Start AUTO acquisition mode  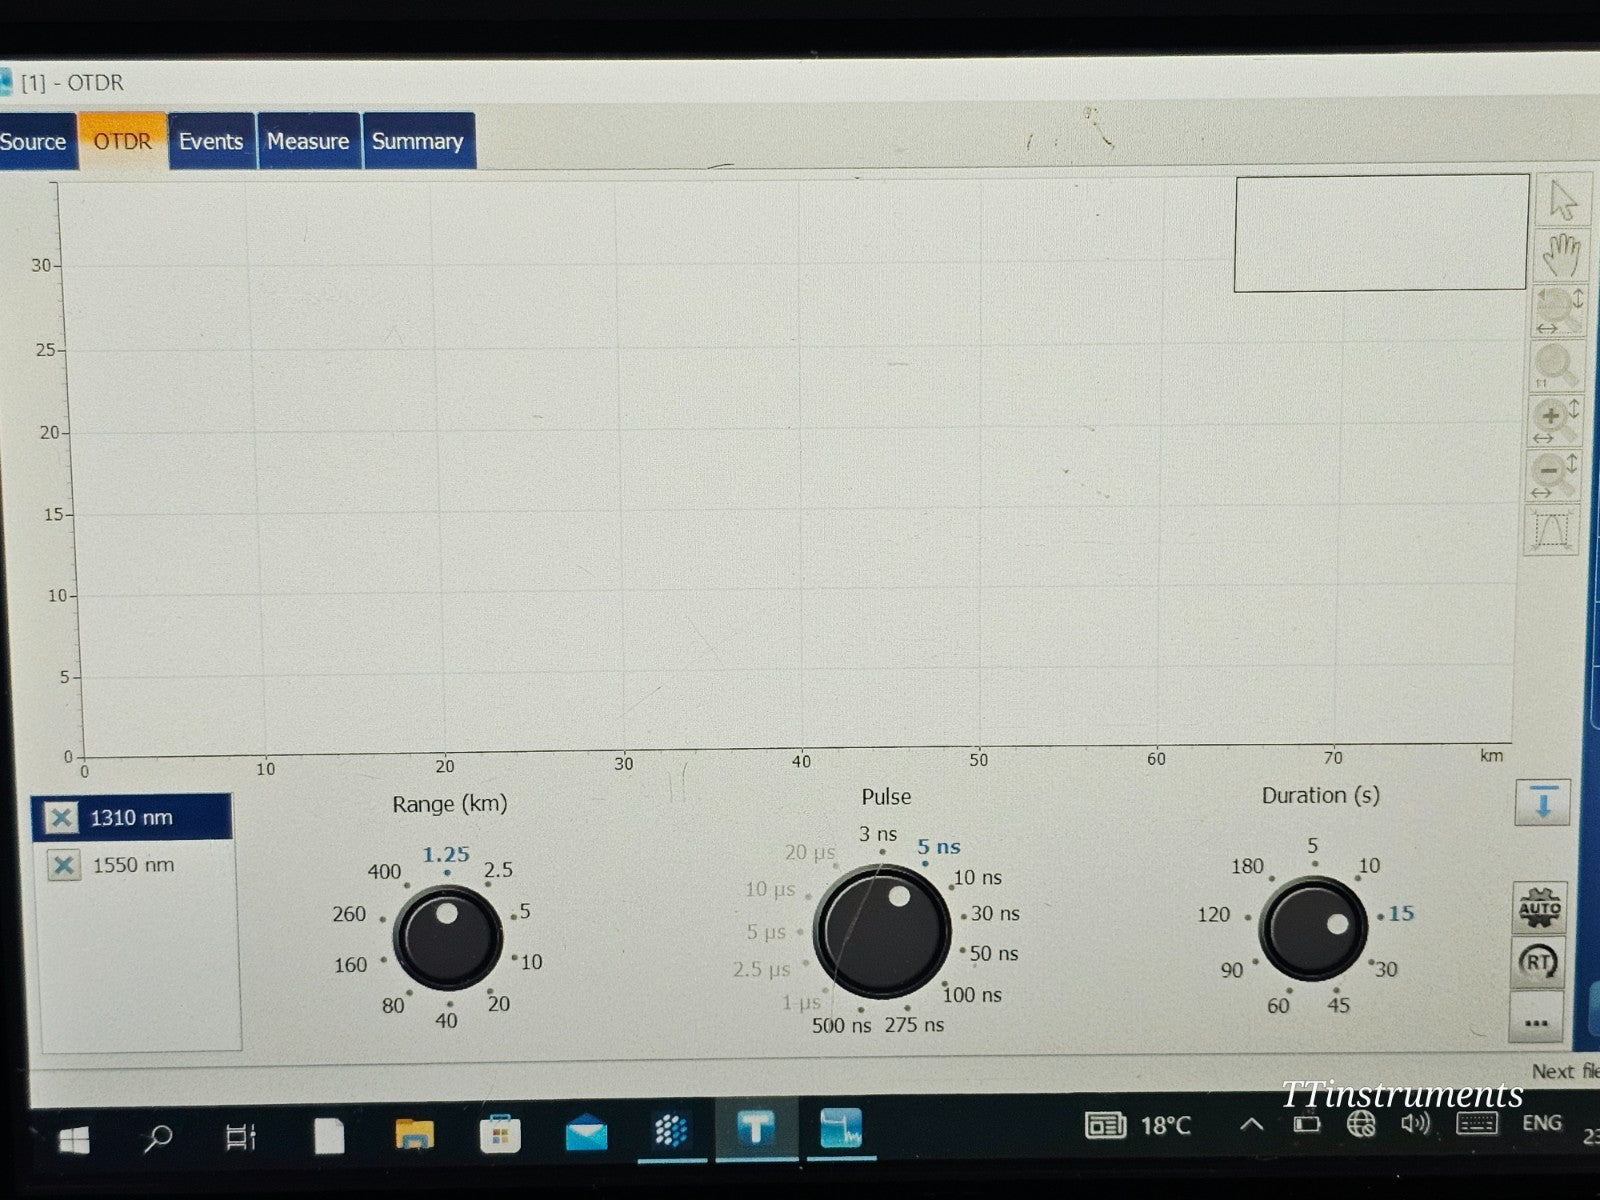[1539, 908]
